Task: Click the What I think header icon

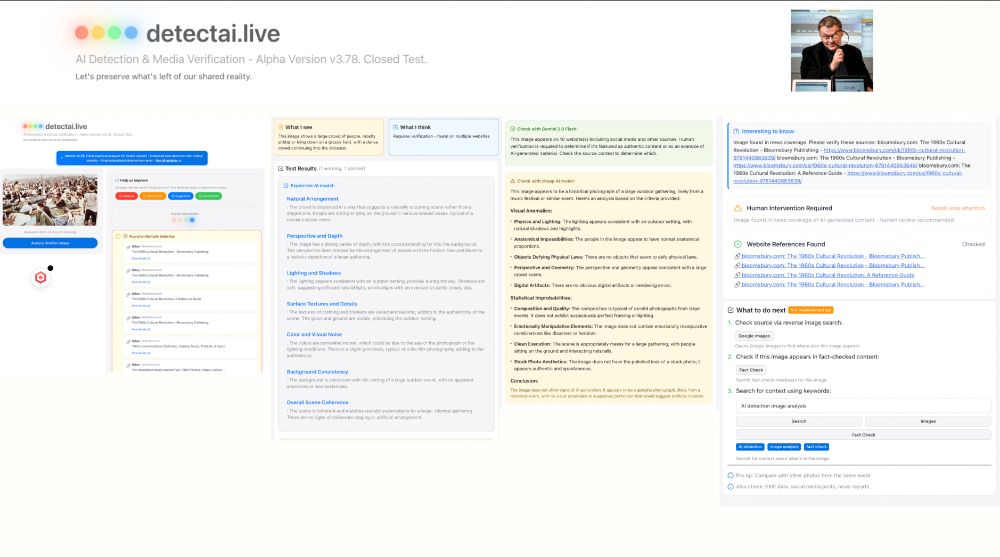Action: click(395, 127)
